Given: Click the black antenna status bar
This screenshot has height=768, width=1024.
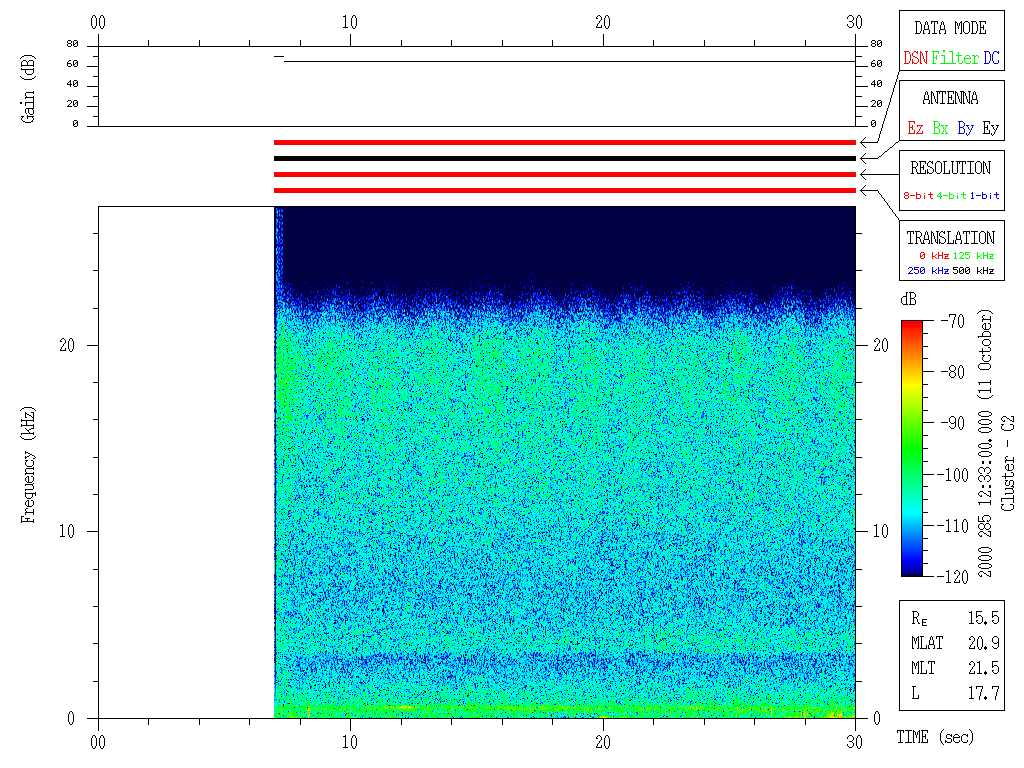Looking at the screenshot, I should pyautogui.click(x=565, y=158).
